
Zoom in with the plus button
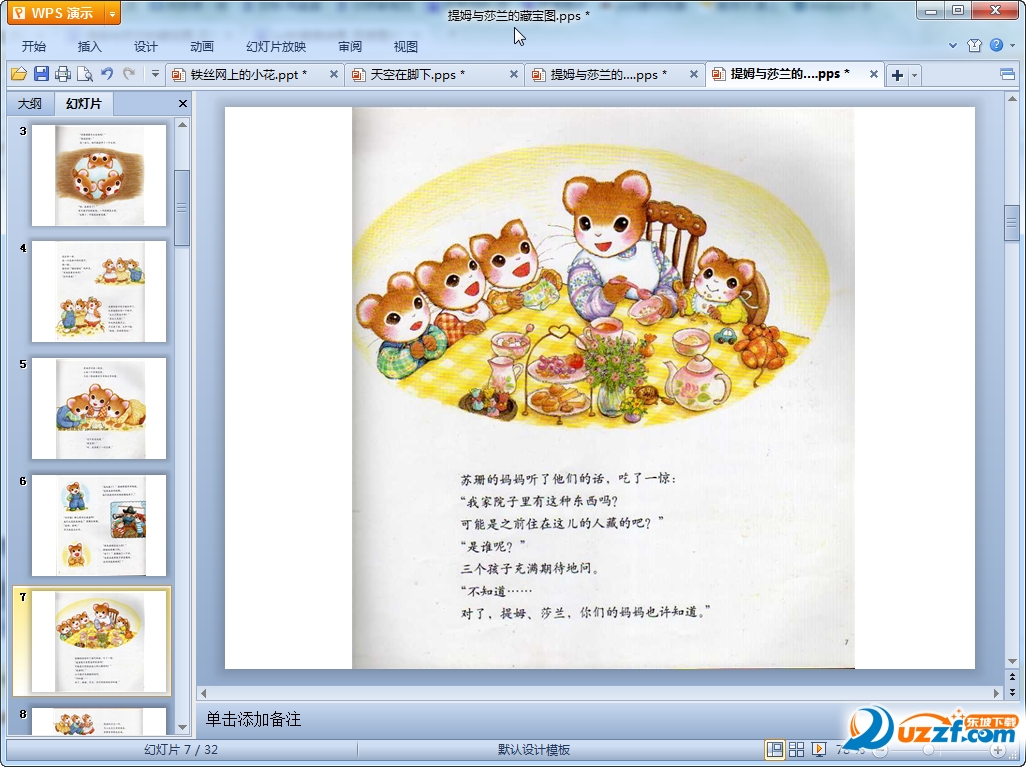[997, 750]
